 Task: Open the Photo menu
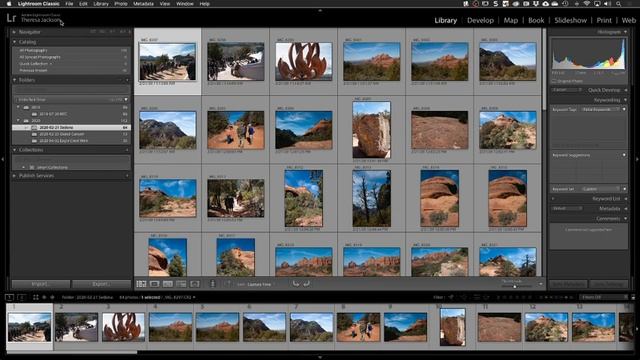(x=120, y=4)
